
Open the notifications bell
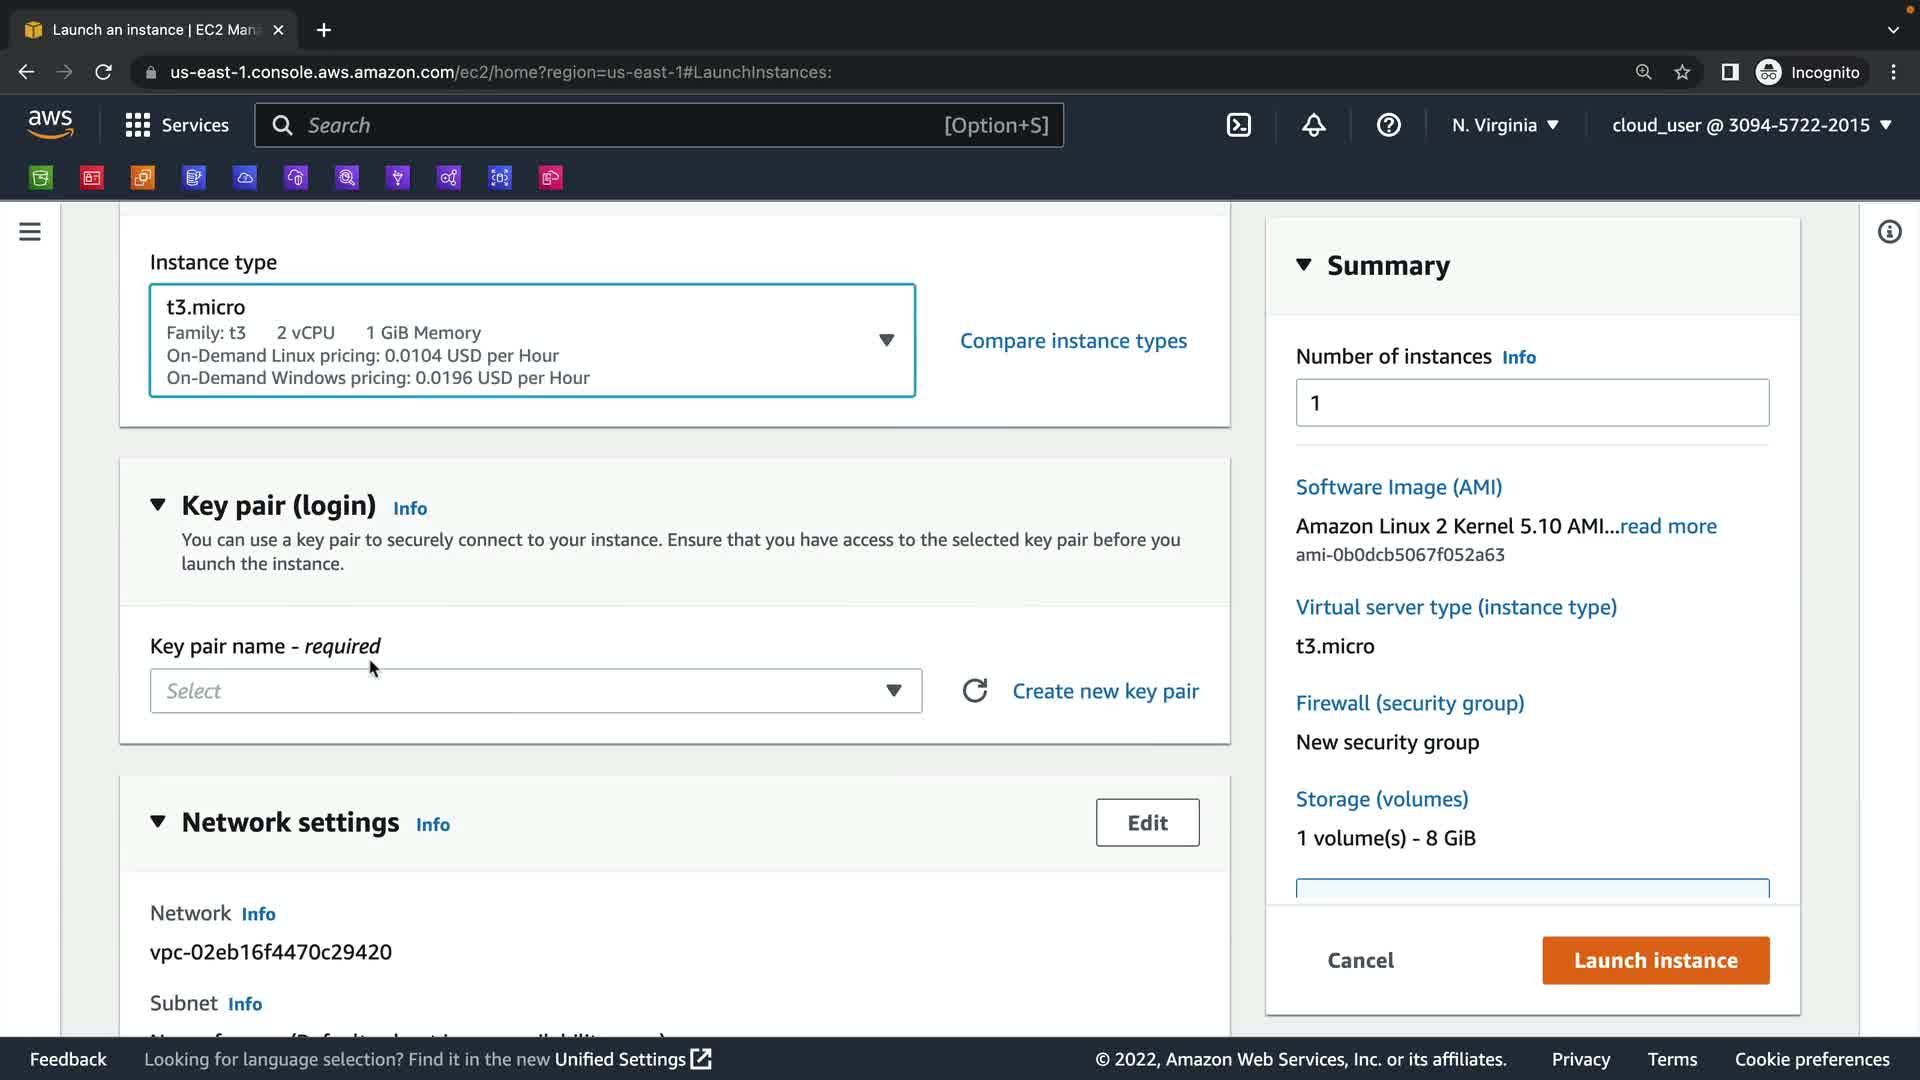(1313, 125)
